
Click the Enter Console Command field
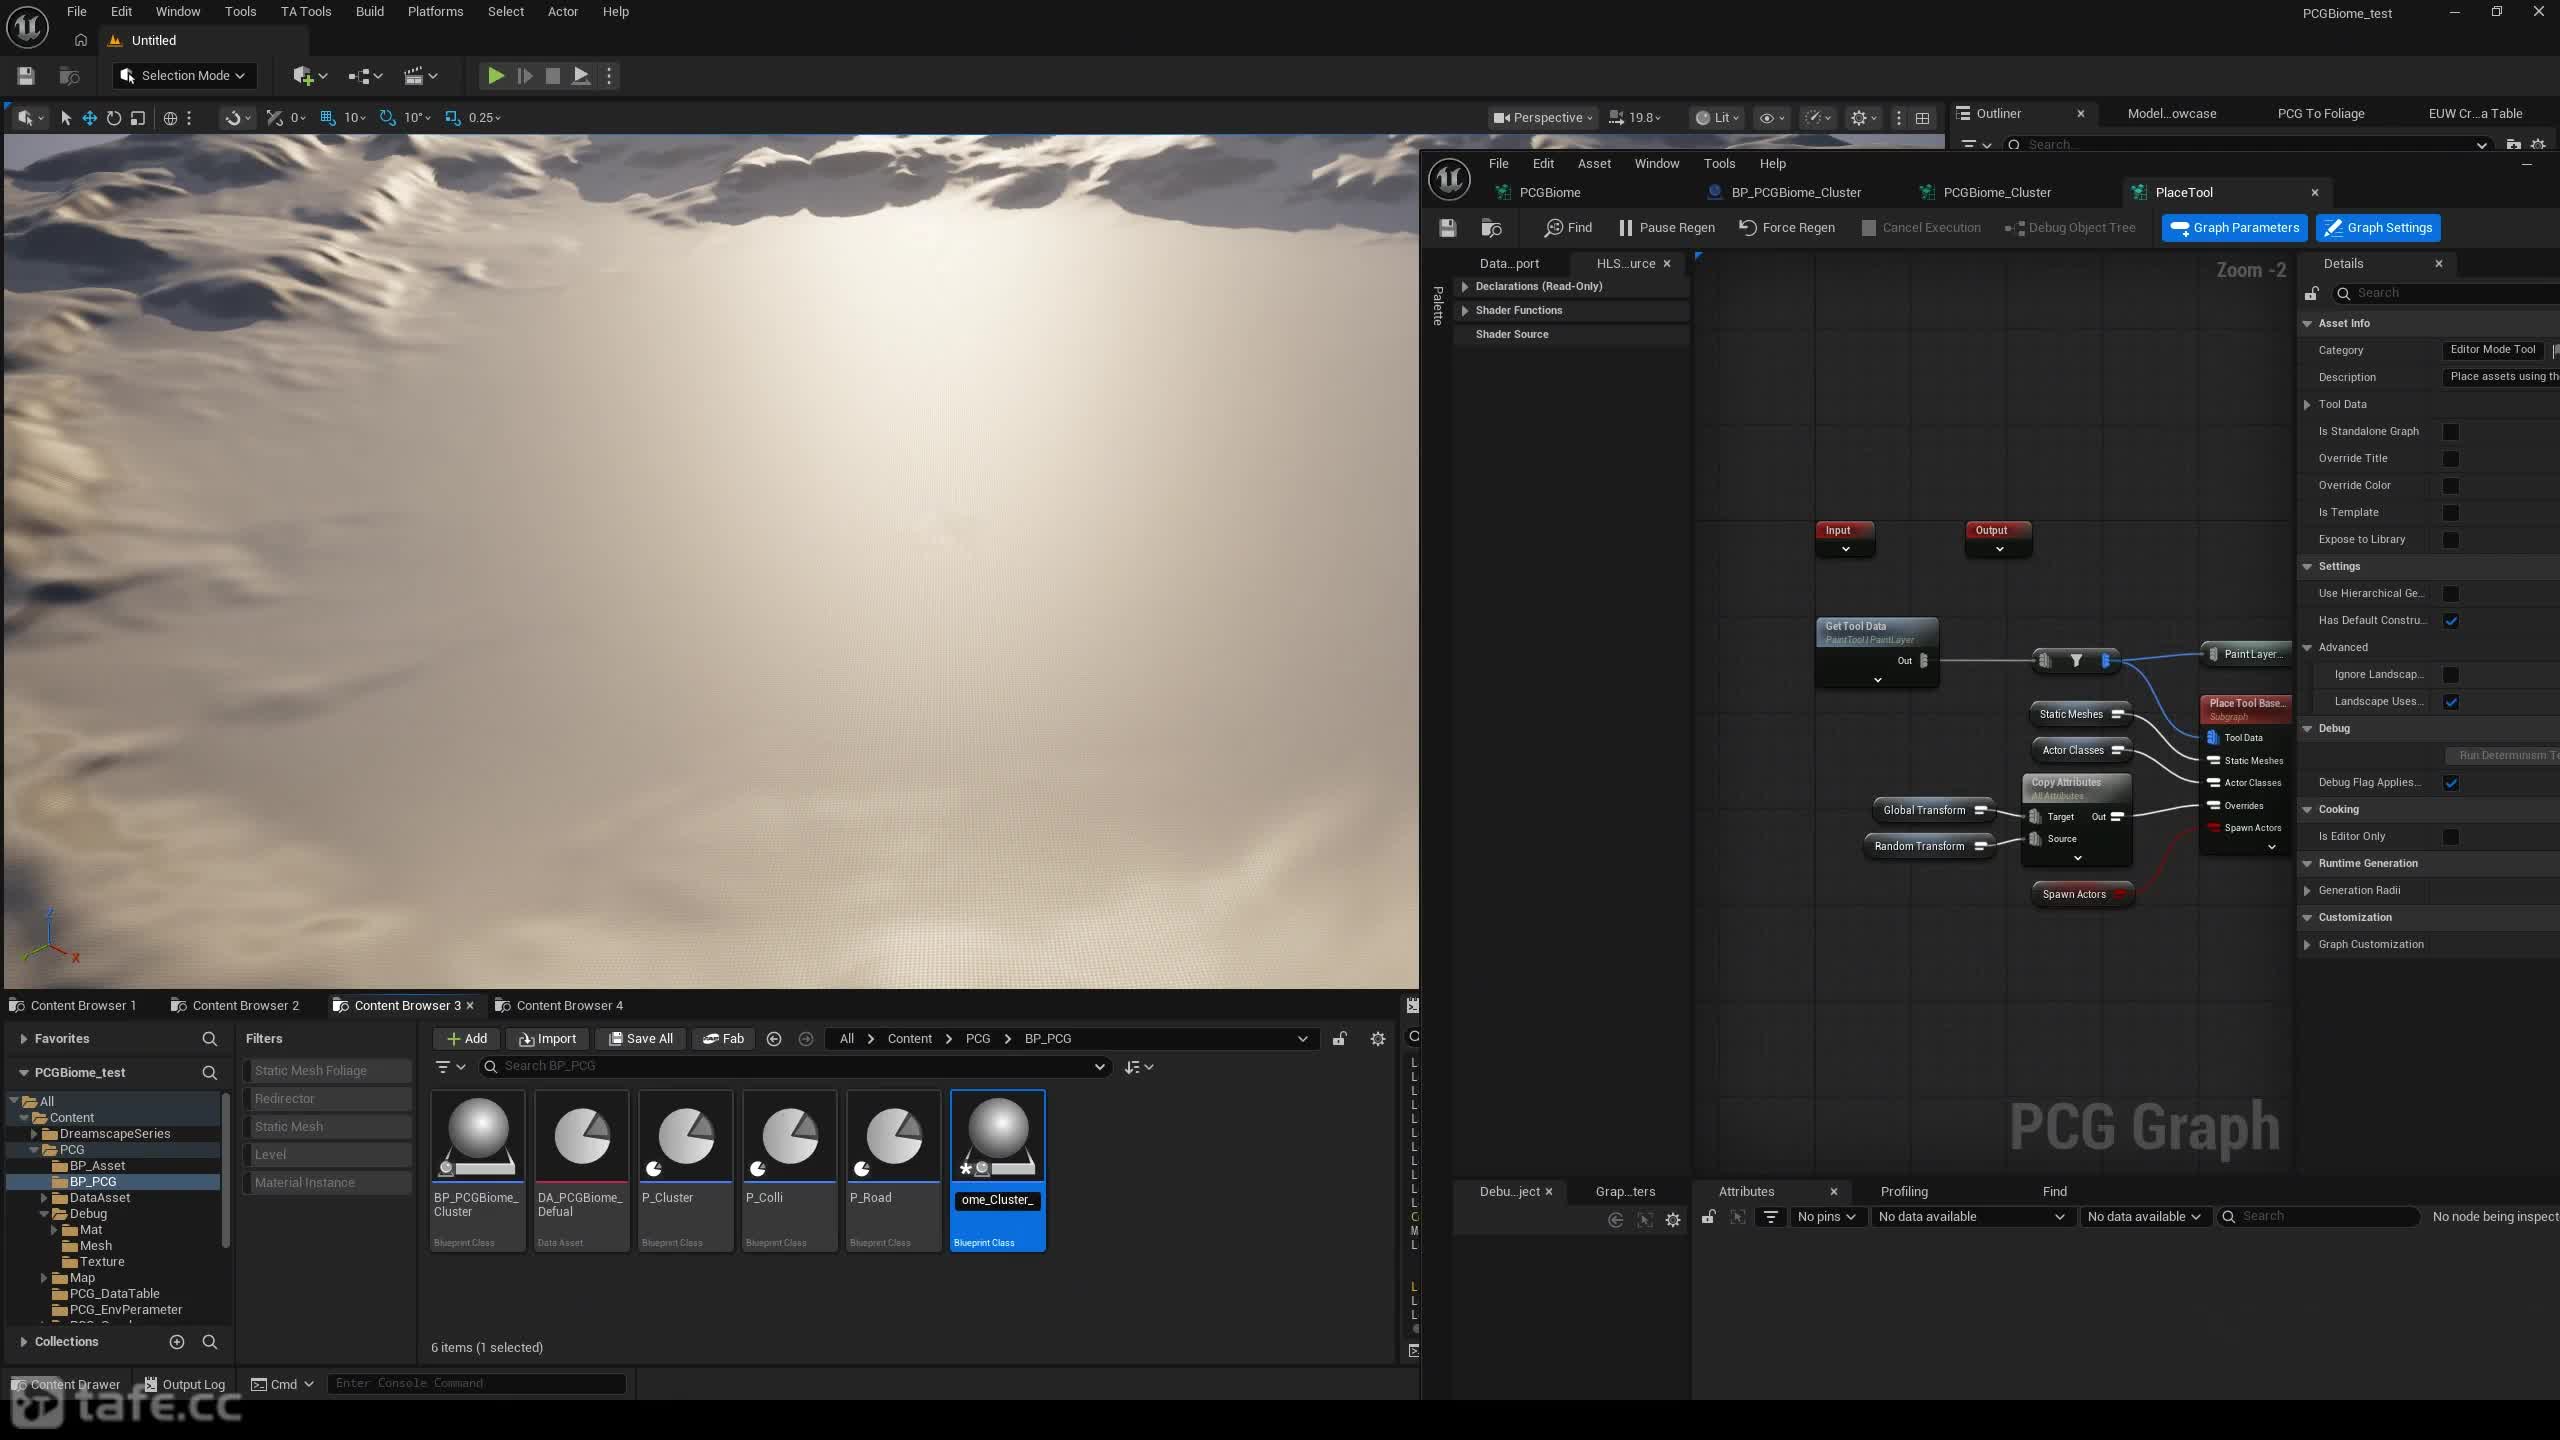(x=476, y=1384)
